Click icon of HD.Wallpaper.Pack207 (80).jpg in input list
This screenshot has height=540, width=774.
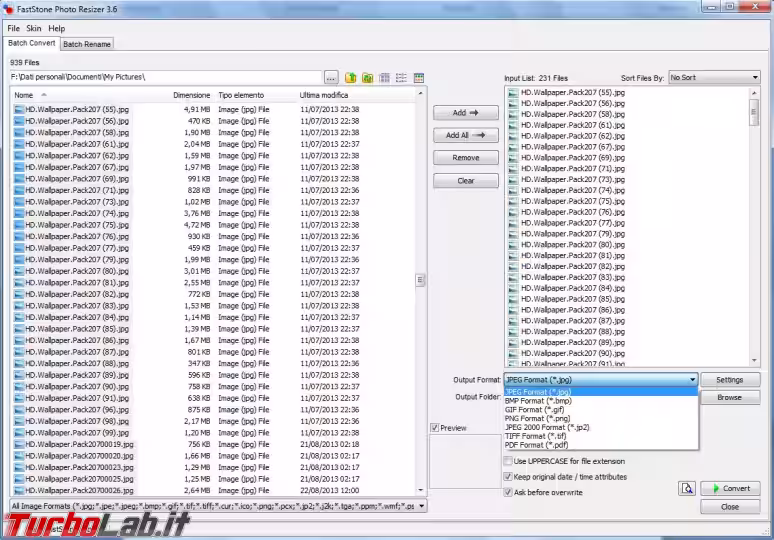coord(513,244)
